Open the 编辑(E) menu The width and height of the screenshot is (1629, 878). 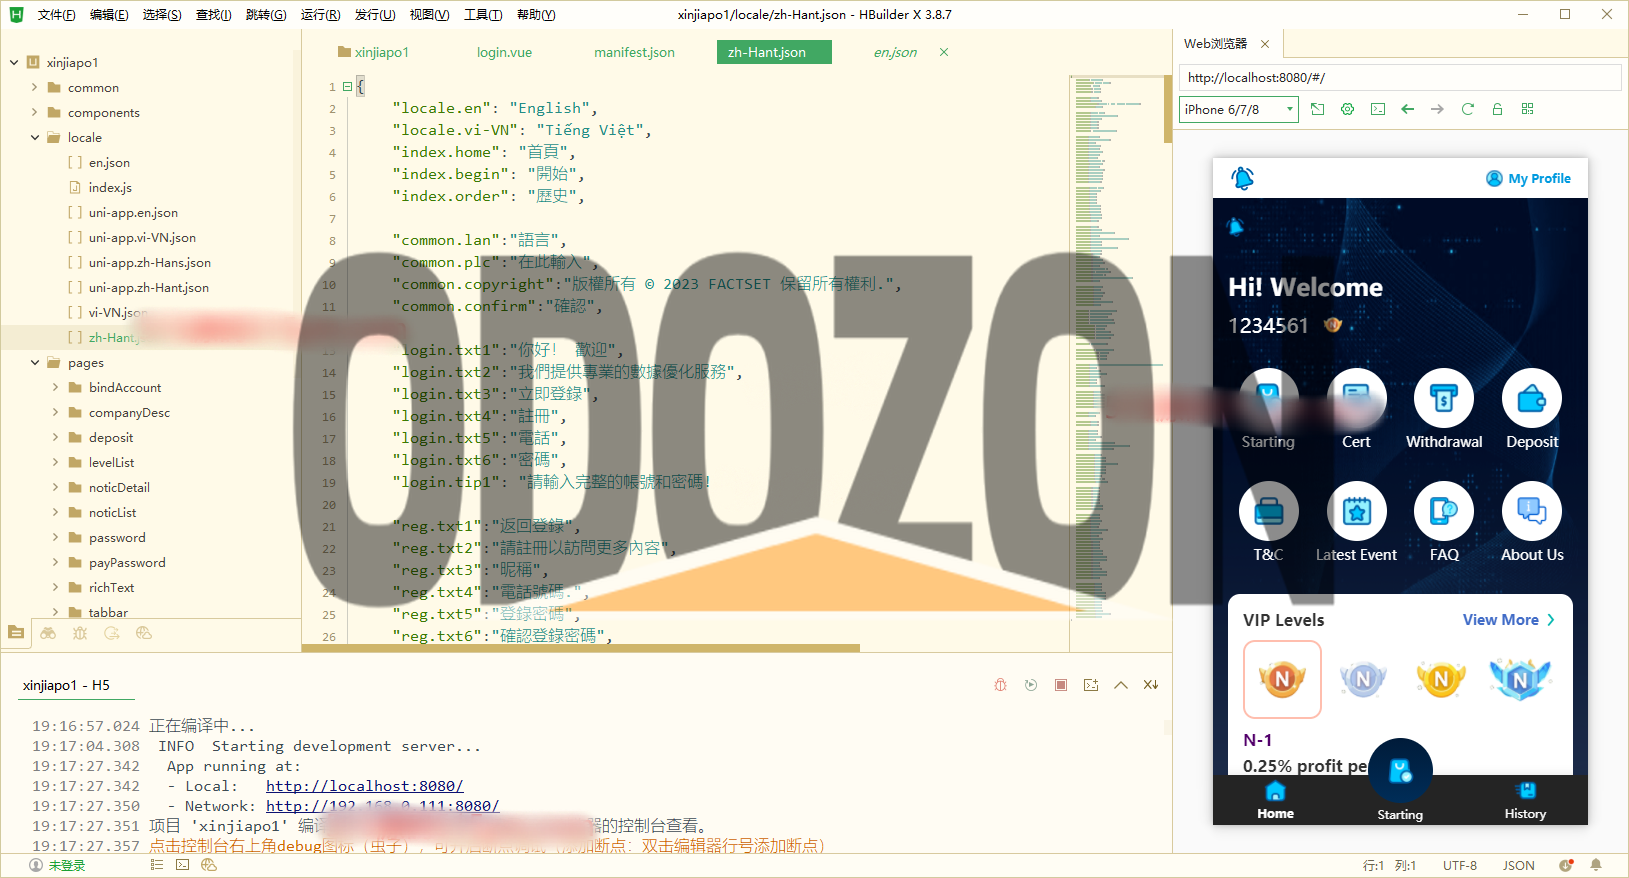[109, 15]
